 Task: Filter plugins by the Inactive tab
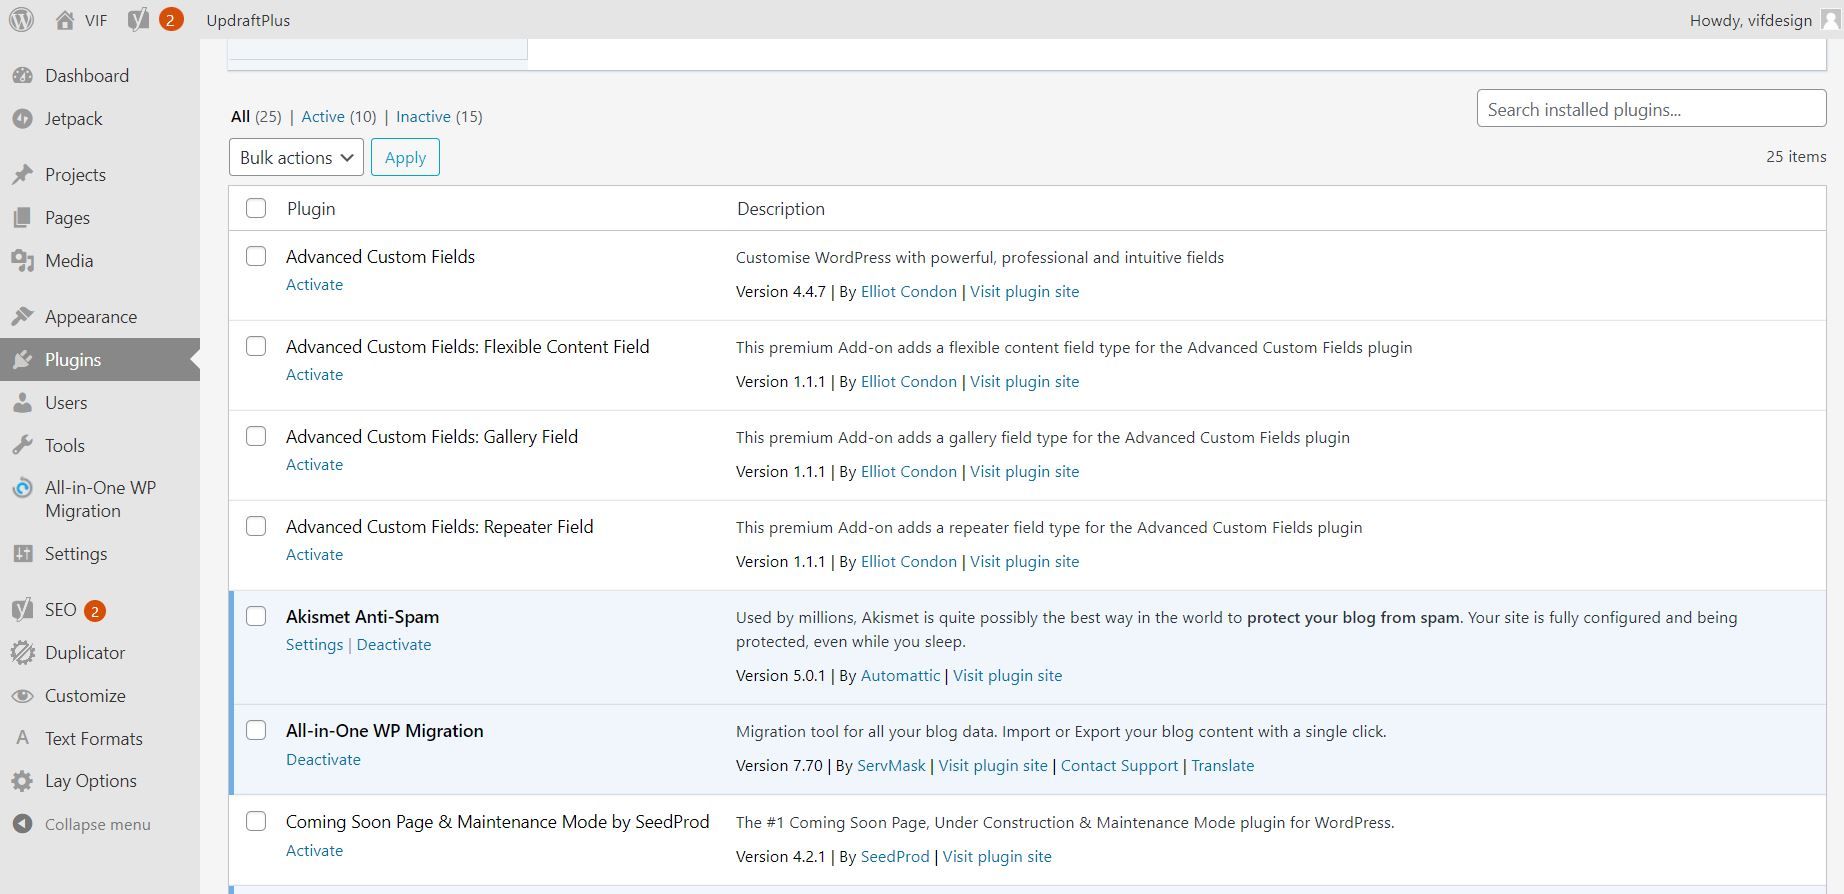point(423,116)
